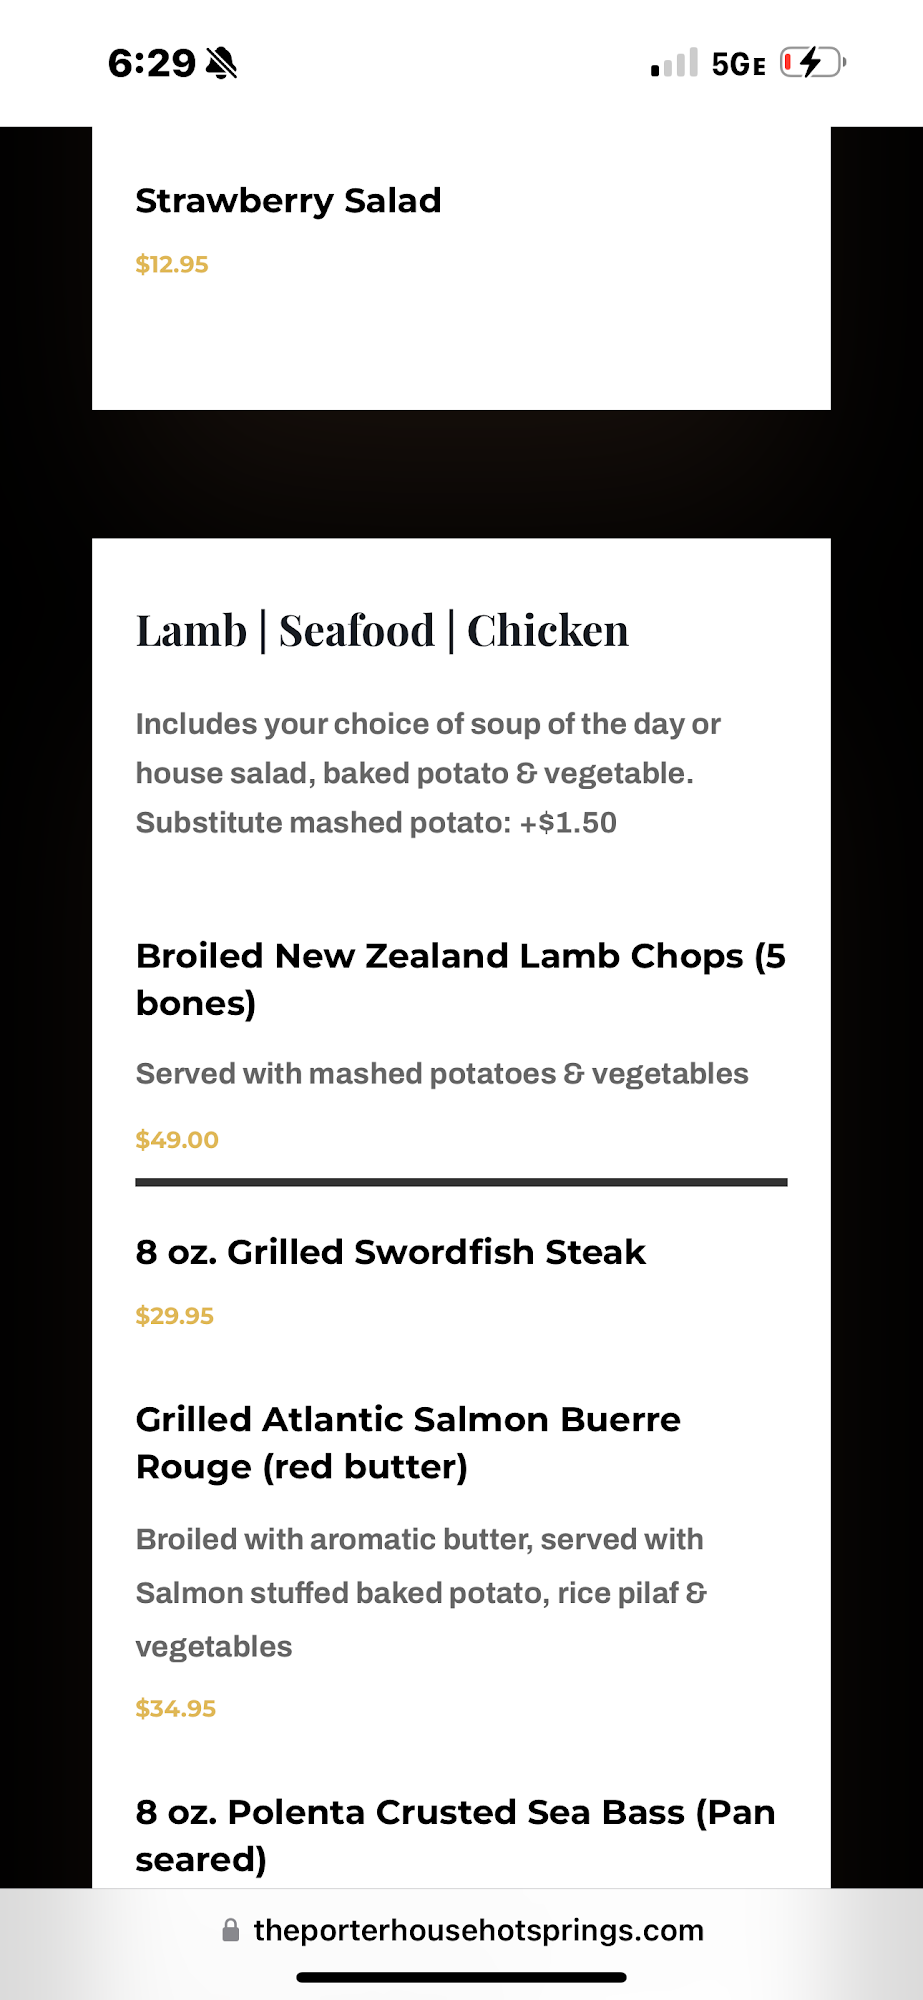The height and width of the screenshot is (2000, 923).
Task: Select 8 oz. Grilled Swordfish Steak
Action: pos(390,1252)
